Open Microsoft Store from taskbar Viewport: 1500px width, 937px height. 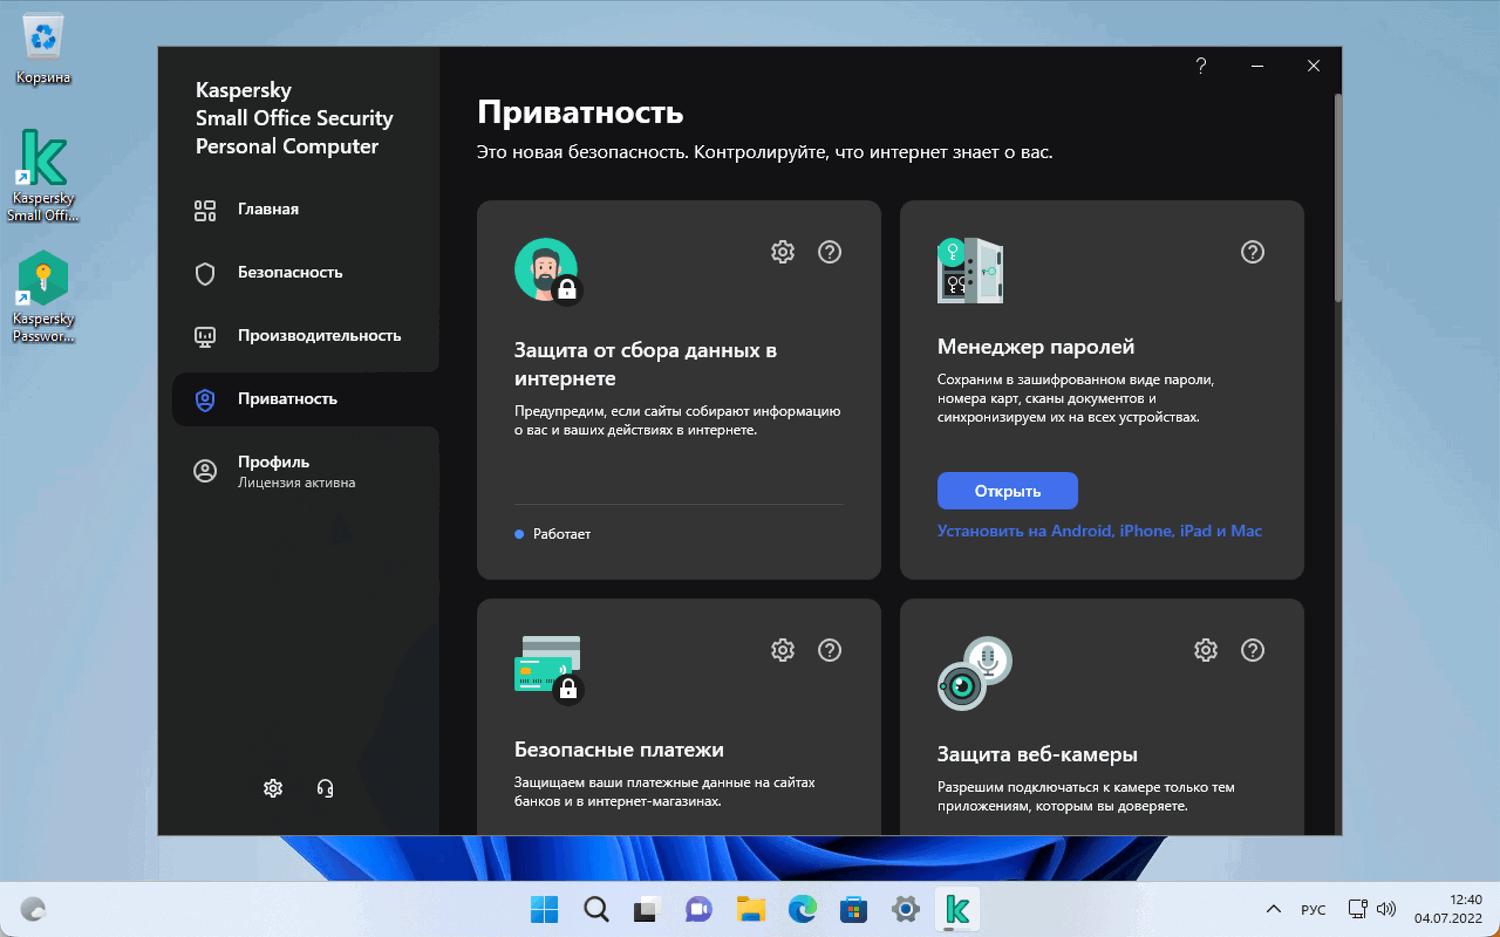(x=854, y=909)
